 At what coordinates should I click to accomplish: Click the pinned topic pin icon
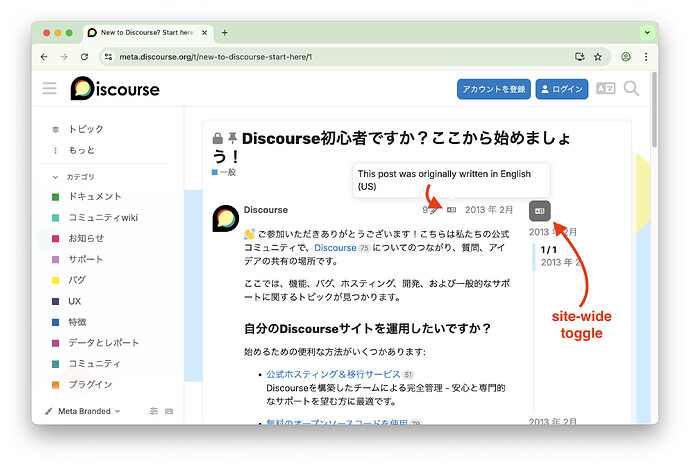232,138
